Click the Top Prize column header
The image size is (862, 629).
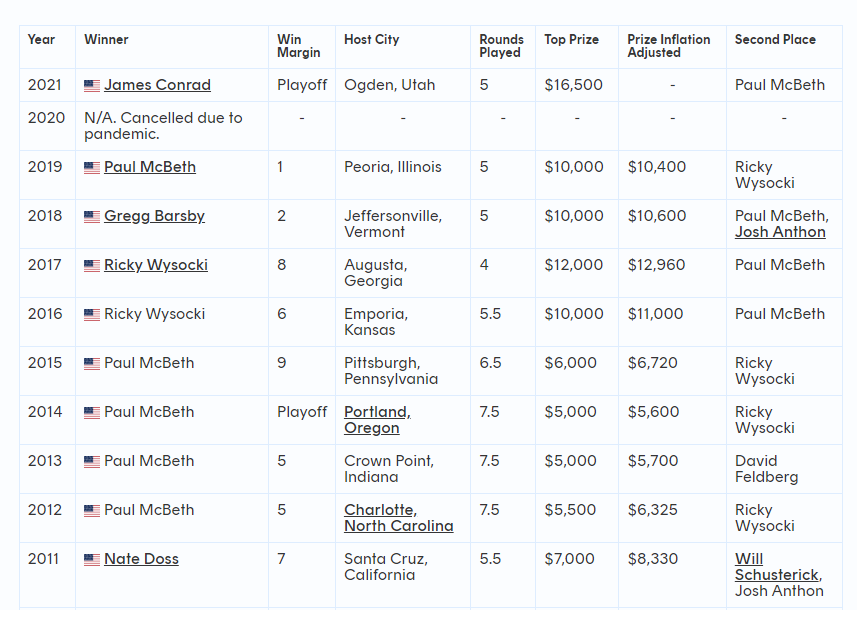coord(571,40)
